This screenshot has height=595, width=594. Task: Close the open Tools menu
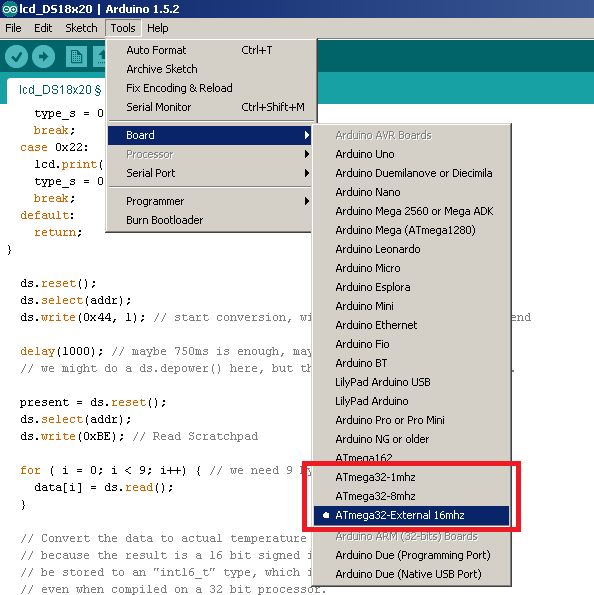click(x=123, y=28)
